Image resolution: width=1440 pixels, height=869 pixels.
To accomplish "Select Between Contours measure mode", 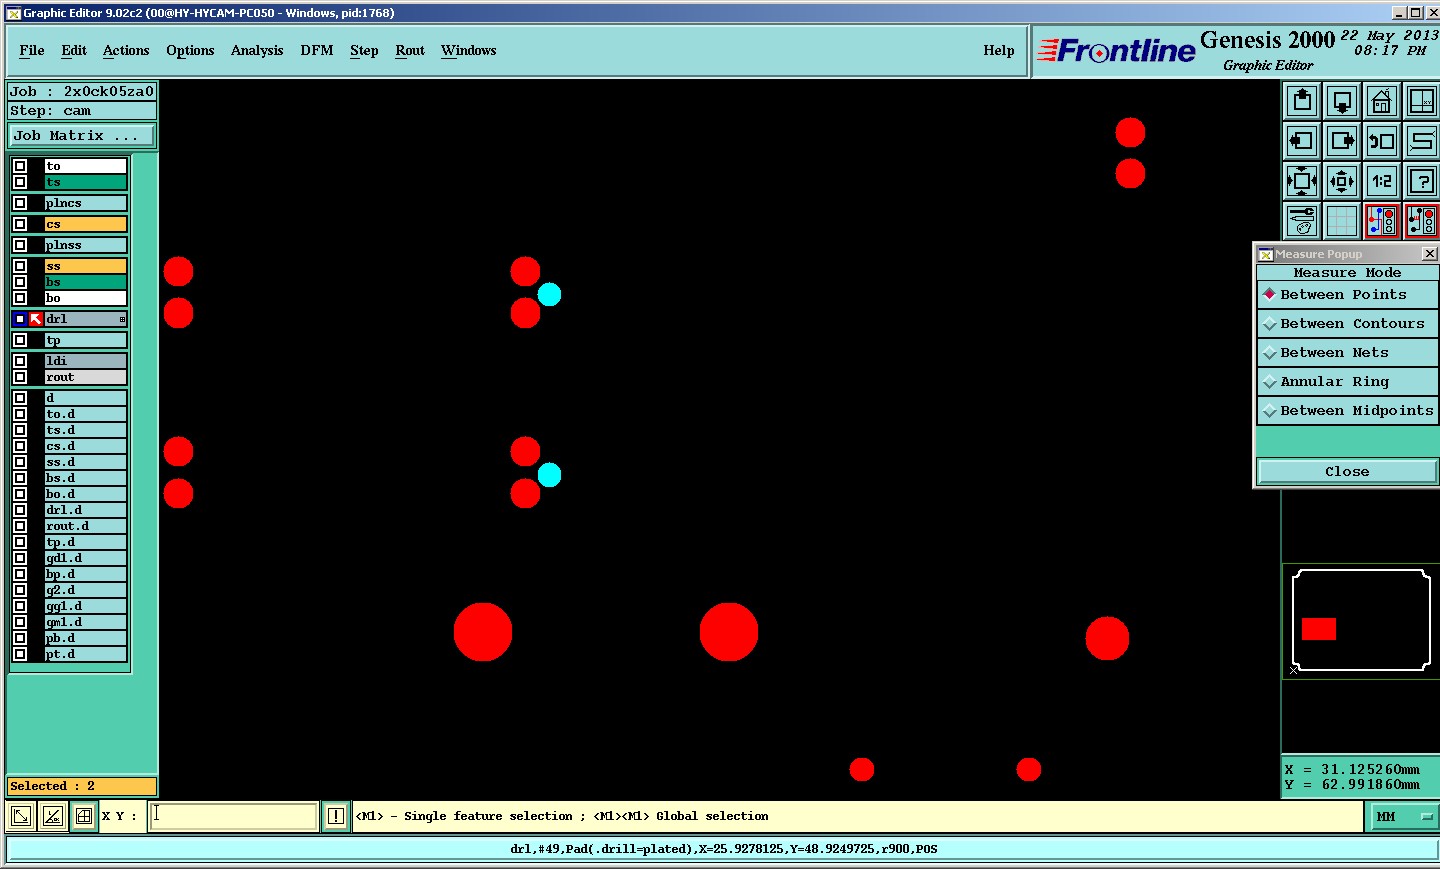I will 1347,324.
